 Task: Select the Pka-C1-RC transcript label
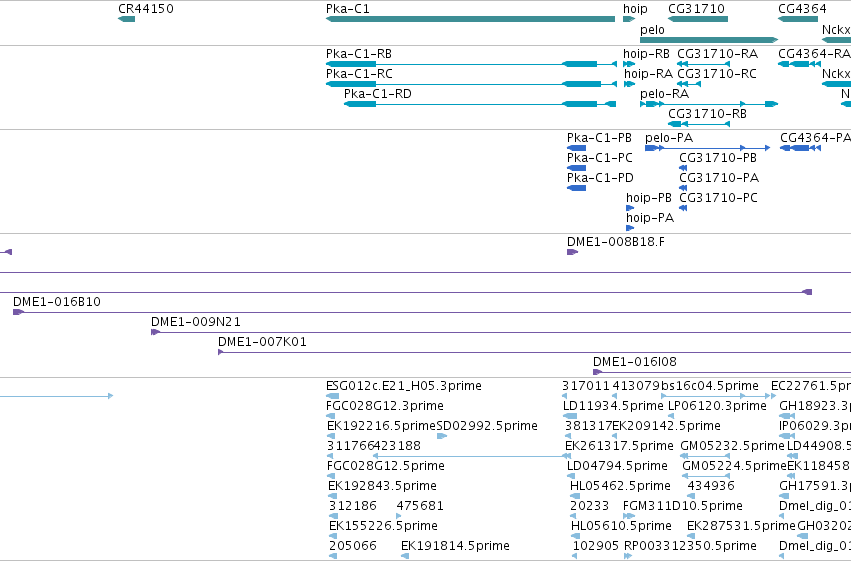coord(359,74)
